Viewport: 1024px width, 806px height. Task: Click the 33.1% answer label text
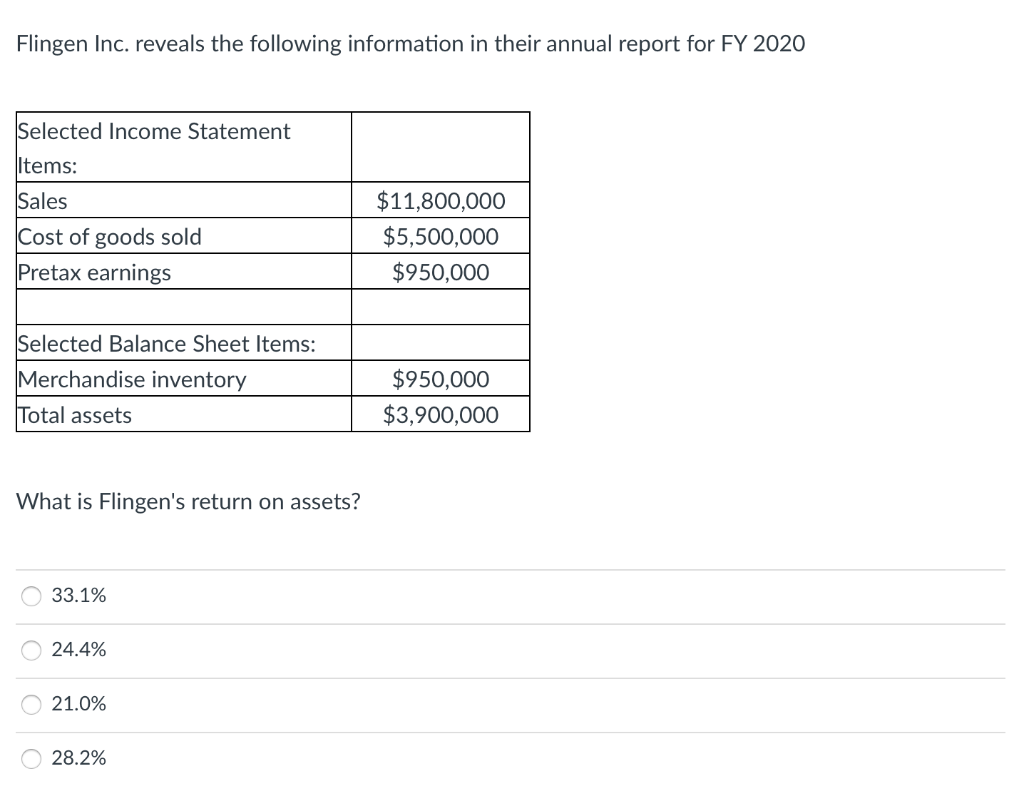pos(79,595)
